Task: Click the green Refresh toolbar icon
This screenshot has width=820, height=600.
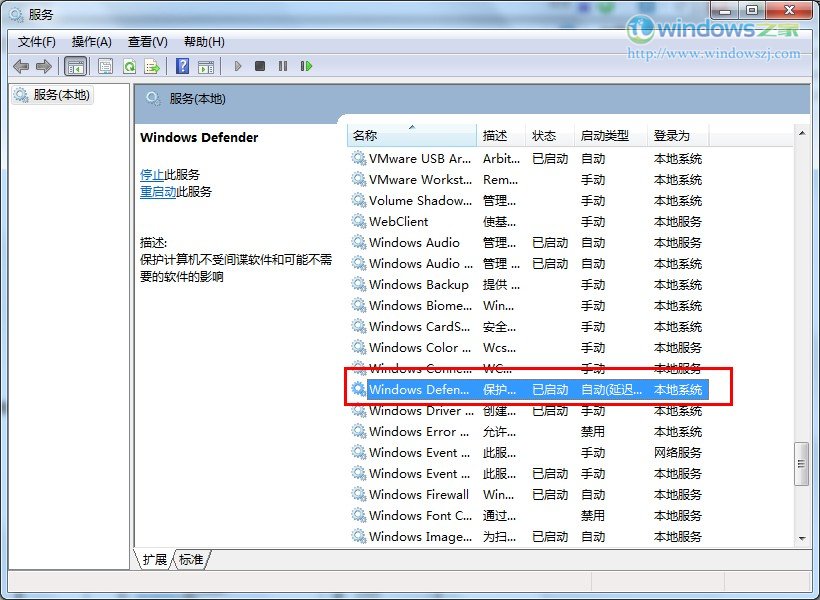Action: click(x=129, y=66)
